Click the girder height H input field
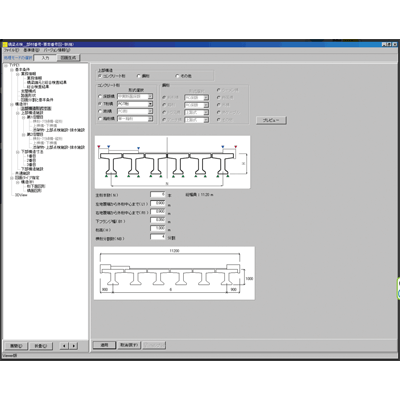Viewport: 400px width, 400px height. (158, 228)
